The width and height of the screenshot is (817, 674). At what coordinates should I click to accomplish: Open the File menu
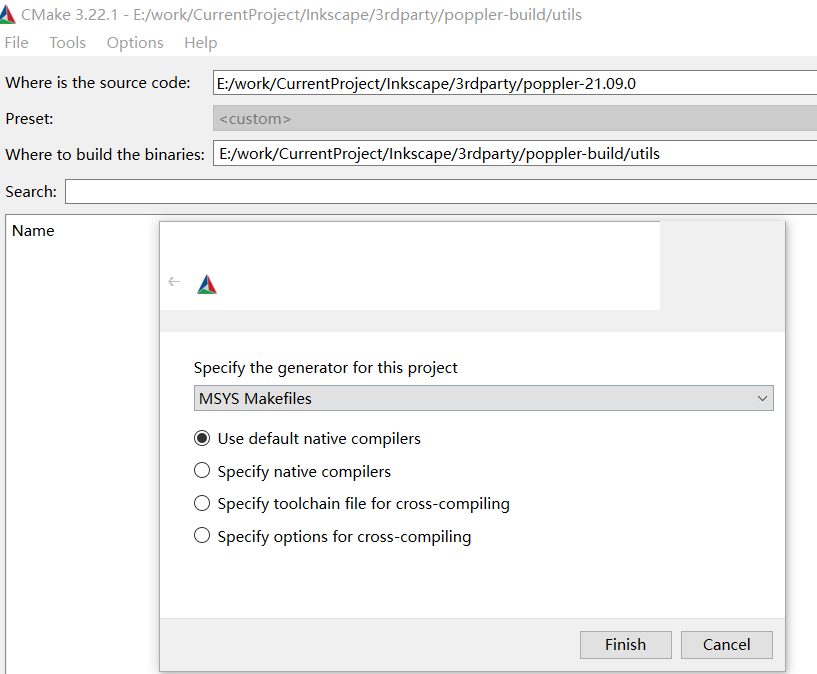[x=16, y=43]
